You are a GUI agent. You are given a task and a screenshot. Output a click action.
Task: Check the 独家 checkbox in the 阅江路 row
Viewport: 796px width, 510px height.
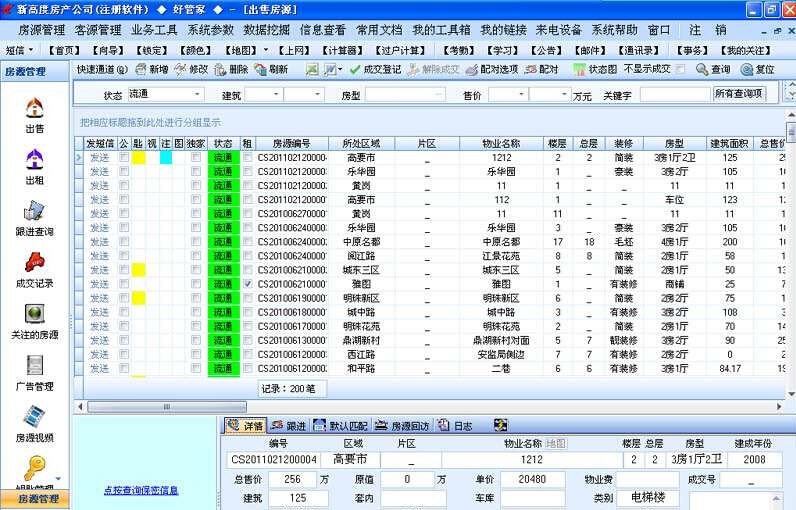[195, 256]
